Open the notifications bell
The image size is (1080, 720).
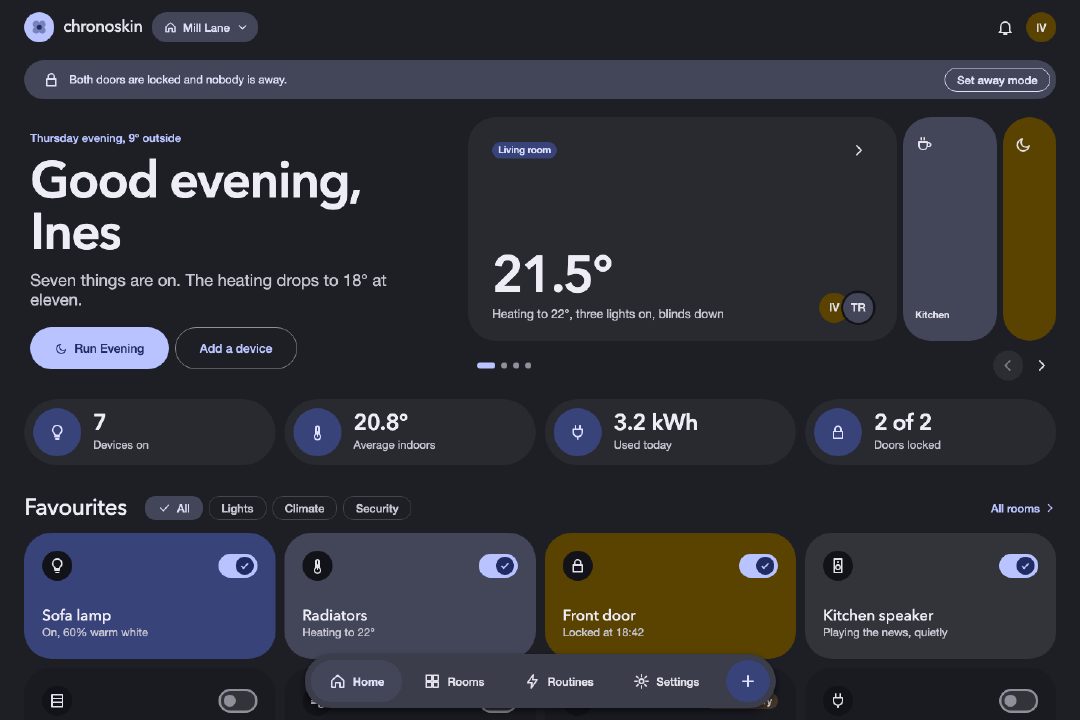1005,28
